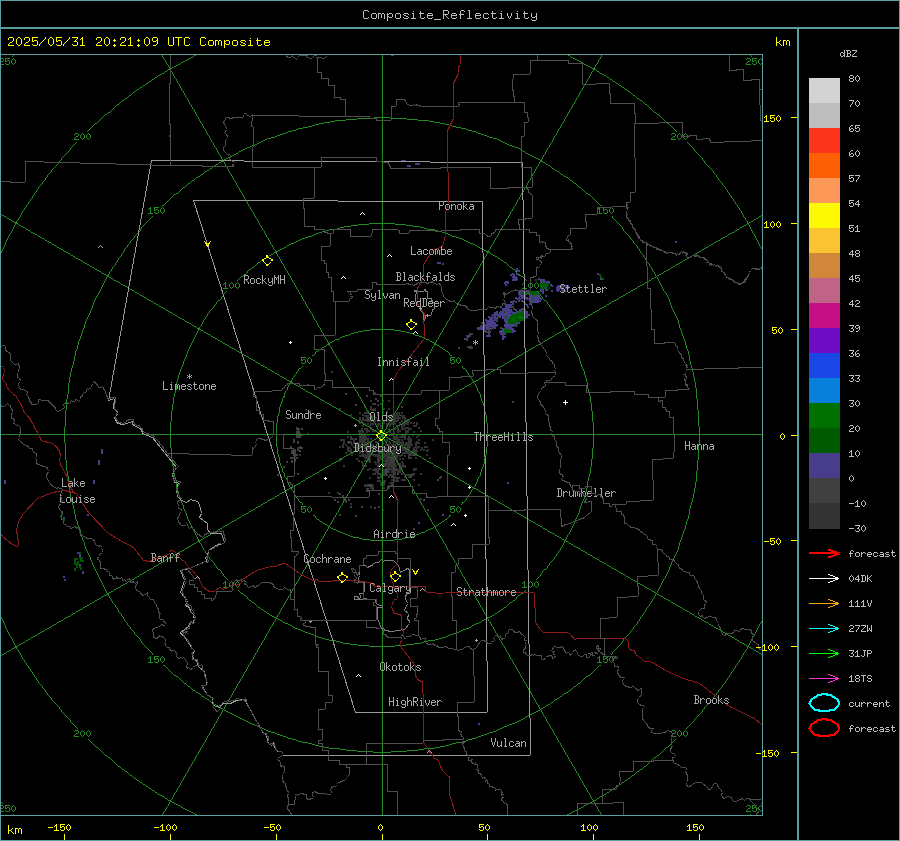Image resolution: width=900 pixels, height=841 pixels.
Task: Click the Calgary city label
Action: tap(390, 588)
